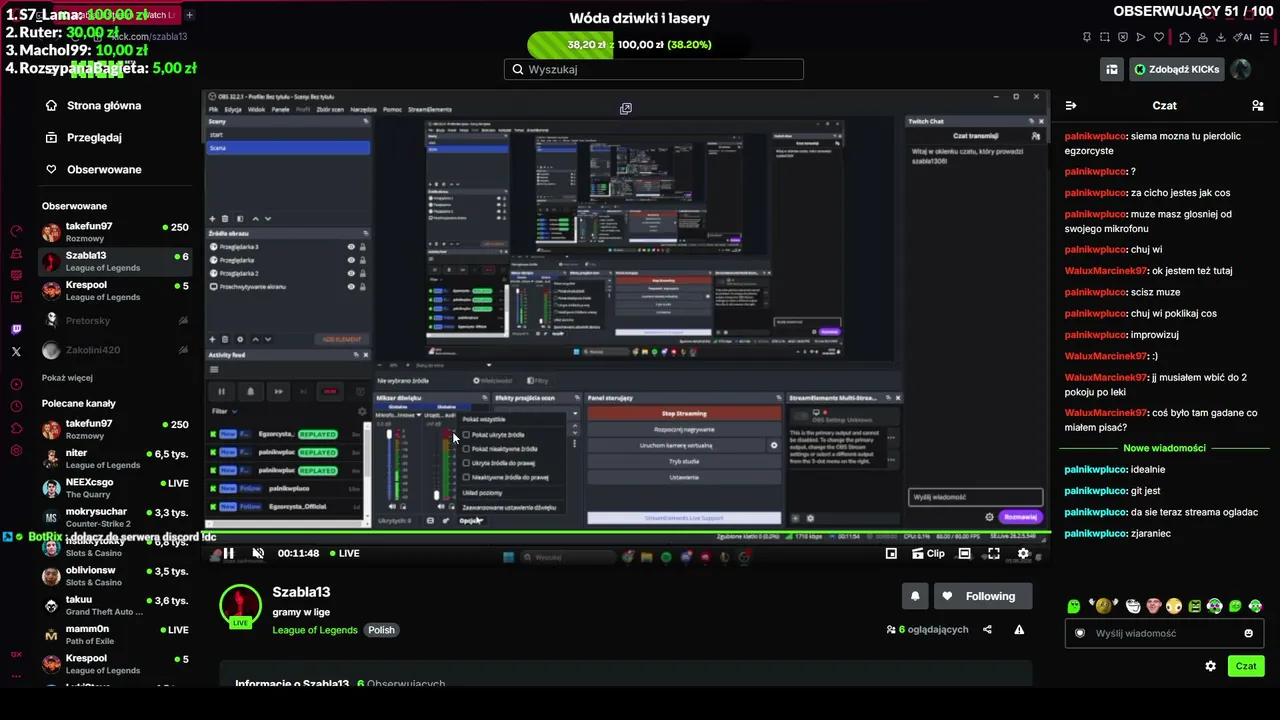Open chat settings gear beside the Czat button
Image resolution: width=1280 pixels, height=720 pixels.
(x=1211, y=666)
